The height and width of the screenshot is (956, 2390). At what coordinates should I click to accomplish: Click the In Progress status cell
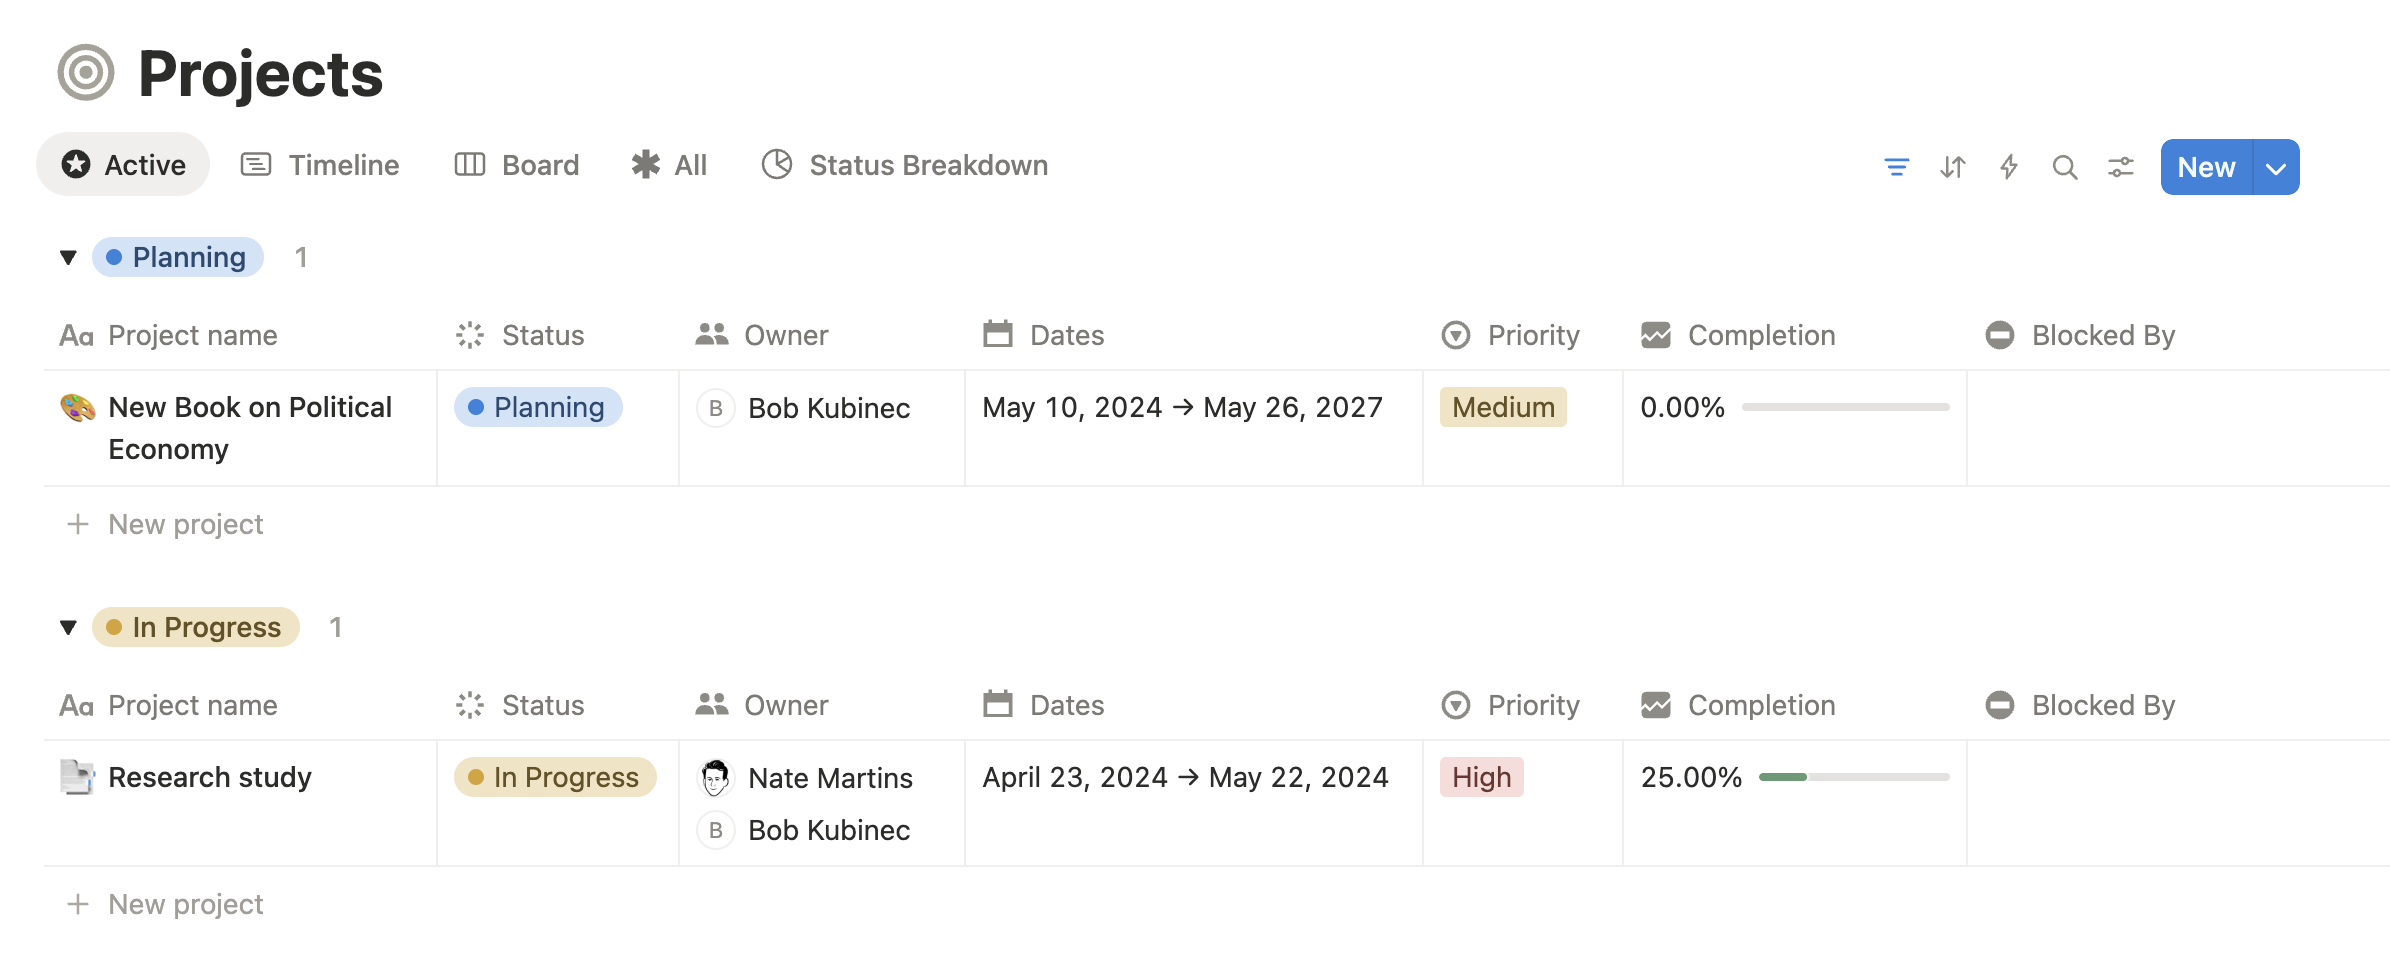(555, 778)
